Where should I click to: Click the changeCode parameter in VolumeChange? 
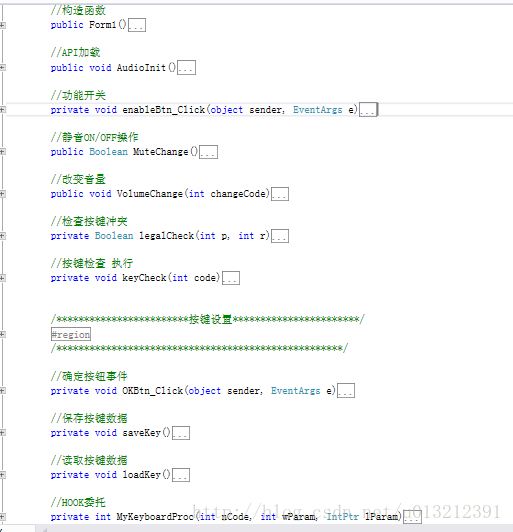238,194
